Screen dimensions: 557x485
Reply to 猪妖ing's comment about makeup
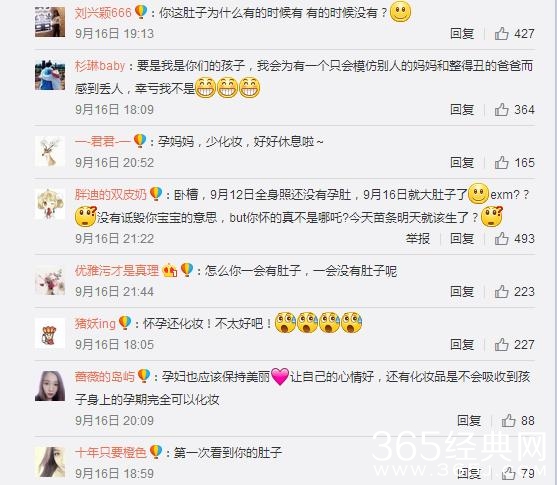[462, 344]
